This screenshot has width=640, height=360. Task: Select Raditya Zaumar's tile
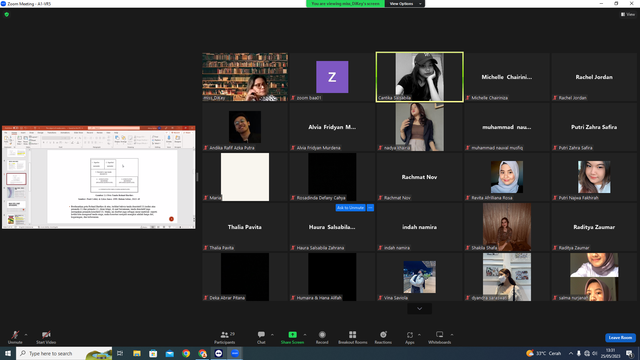[x=594, y=227]
